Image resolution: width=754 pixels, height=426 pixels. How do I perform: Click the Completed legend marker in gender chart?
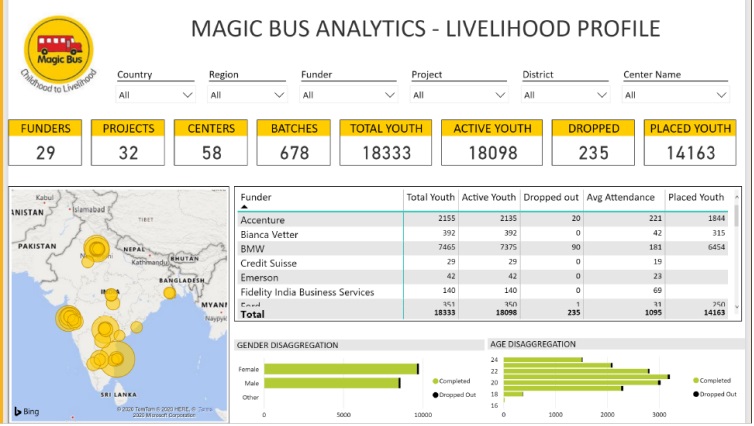pyautogui.click(x=436, y=381)
